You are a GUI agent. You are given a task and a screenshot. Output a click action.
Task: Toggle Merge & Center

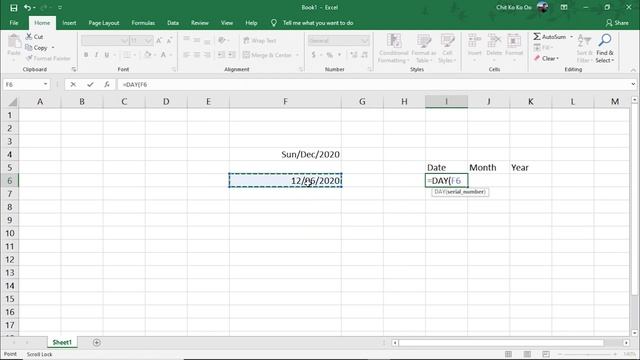tap(268, 55)
